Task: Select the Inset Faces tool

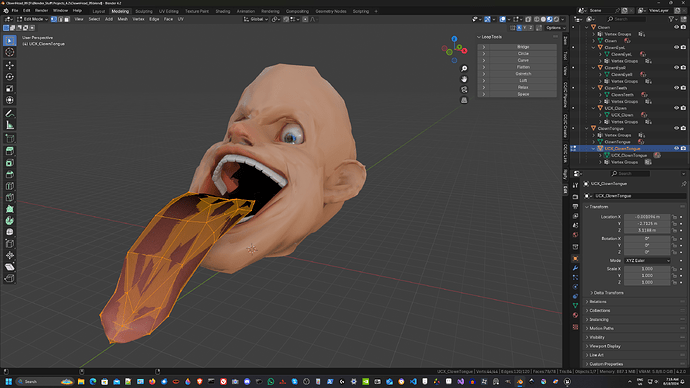Action: click(x=10, y=163)
